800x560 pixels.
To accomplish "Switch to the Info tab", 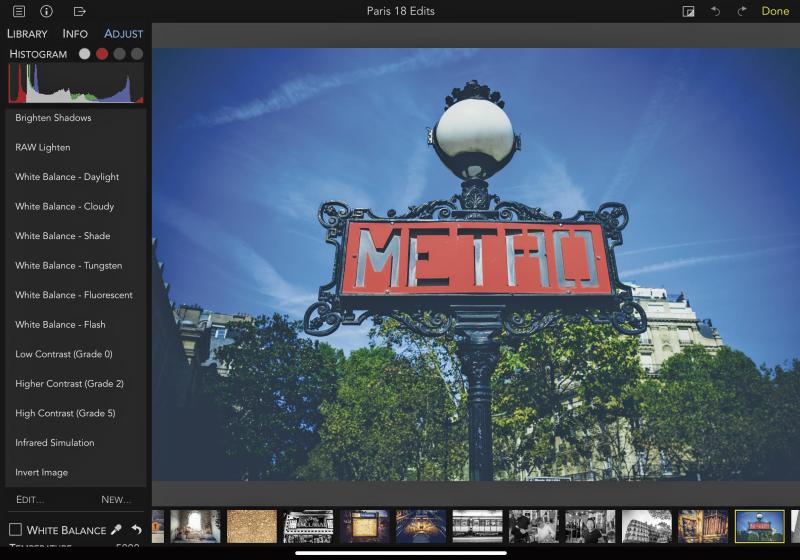I will tap(75, 34).
